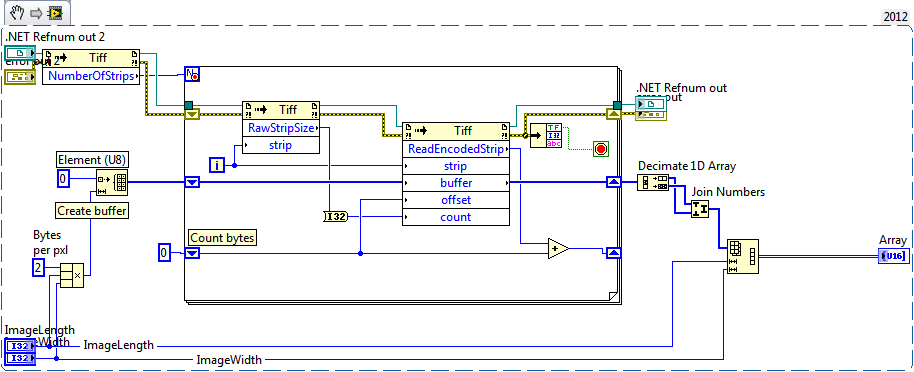Click the Count bytes shift register left terminal
The image size is (914, 372).
pos(192,253)
